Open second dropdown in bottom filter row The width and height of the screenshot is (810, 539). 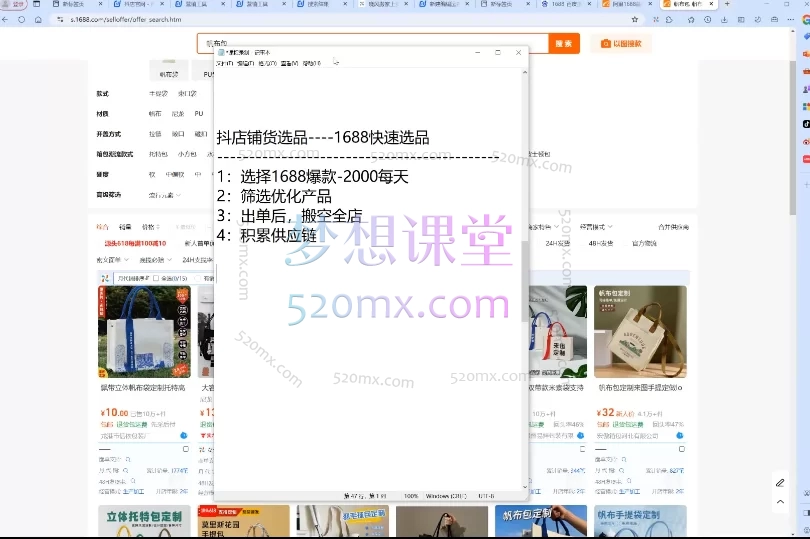pyautogui.click(x=155, y=259)
